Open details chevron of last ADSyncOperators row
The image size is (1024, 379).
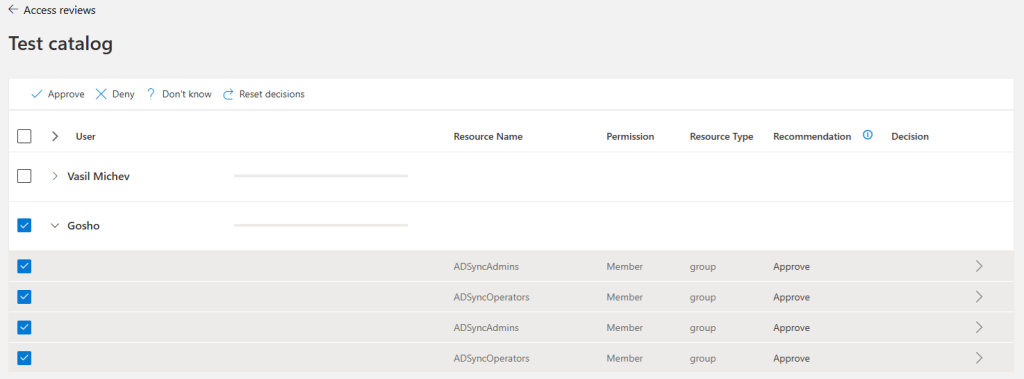[978, 358]
